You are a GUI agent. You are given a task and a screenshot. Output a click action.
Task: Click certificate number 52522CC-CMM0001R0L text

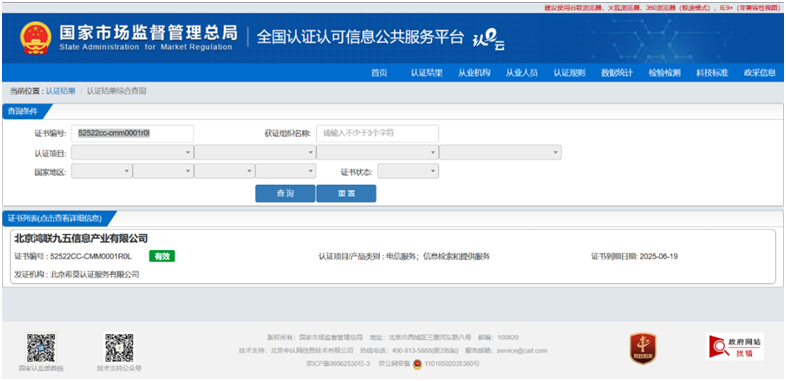pos(91,257)
